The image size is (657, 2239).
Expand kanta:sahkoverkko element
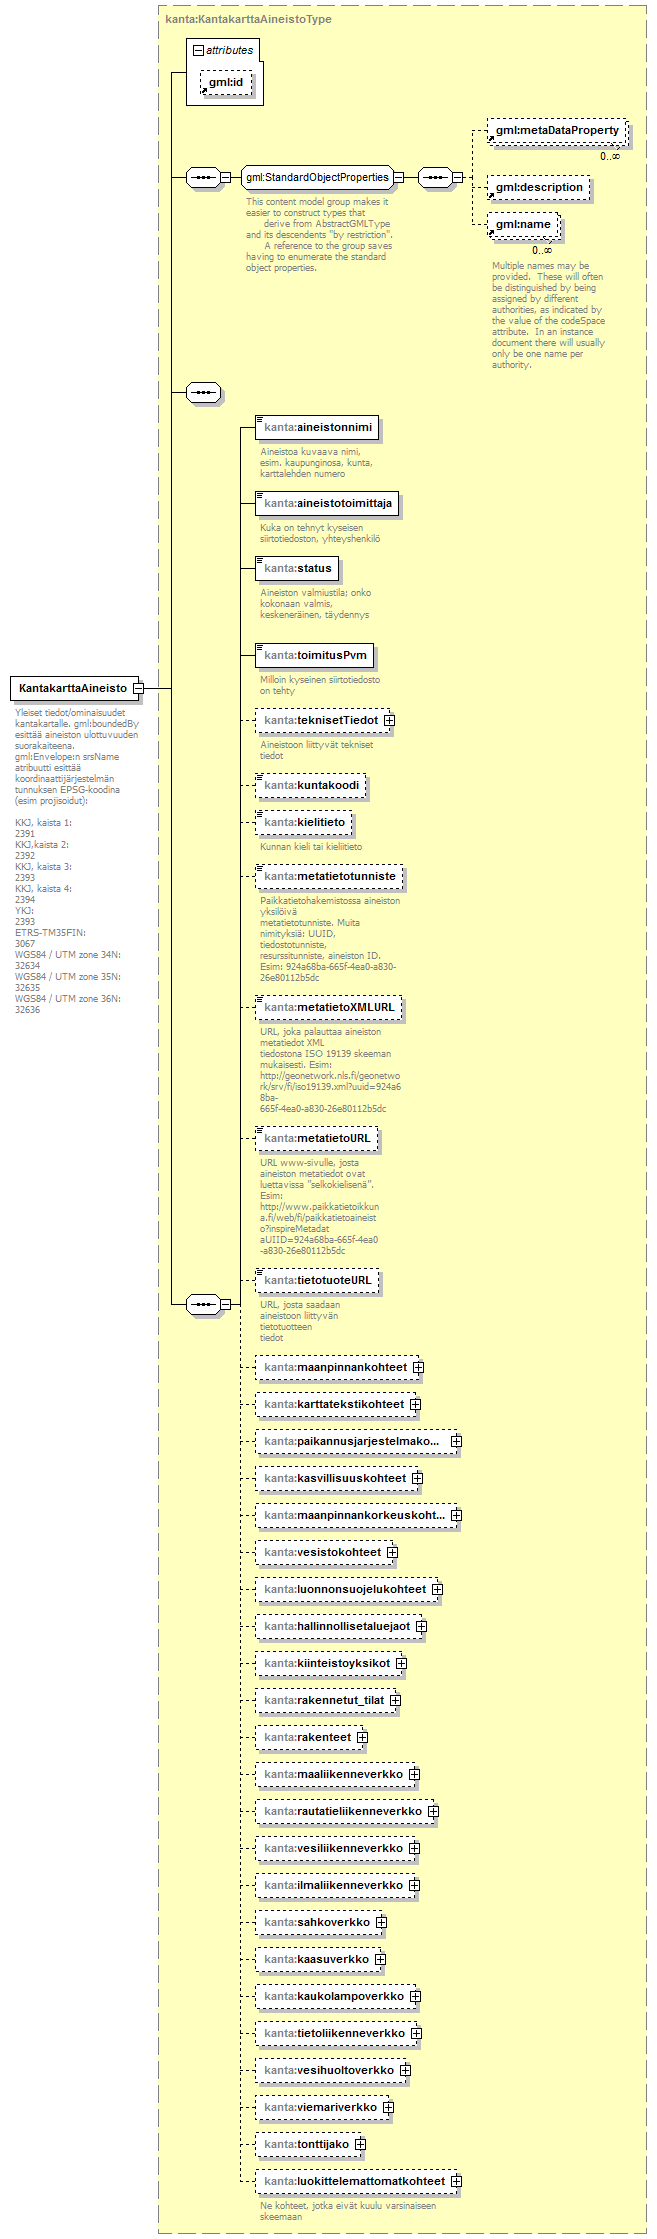[x=381, y=1922]
